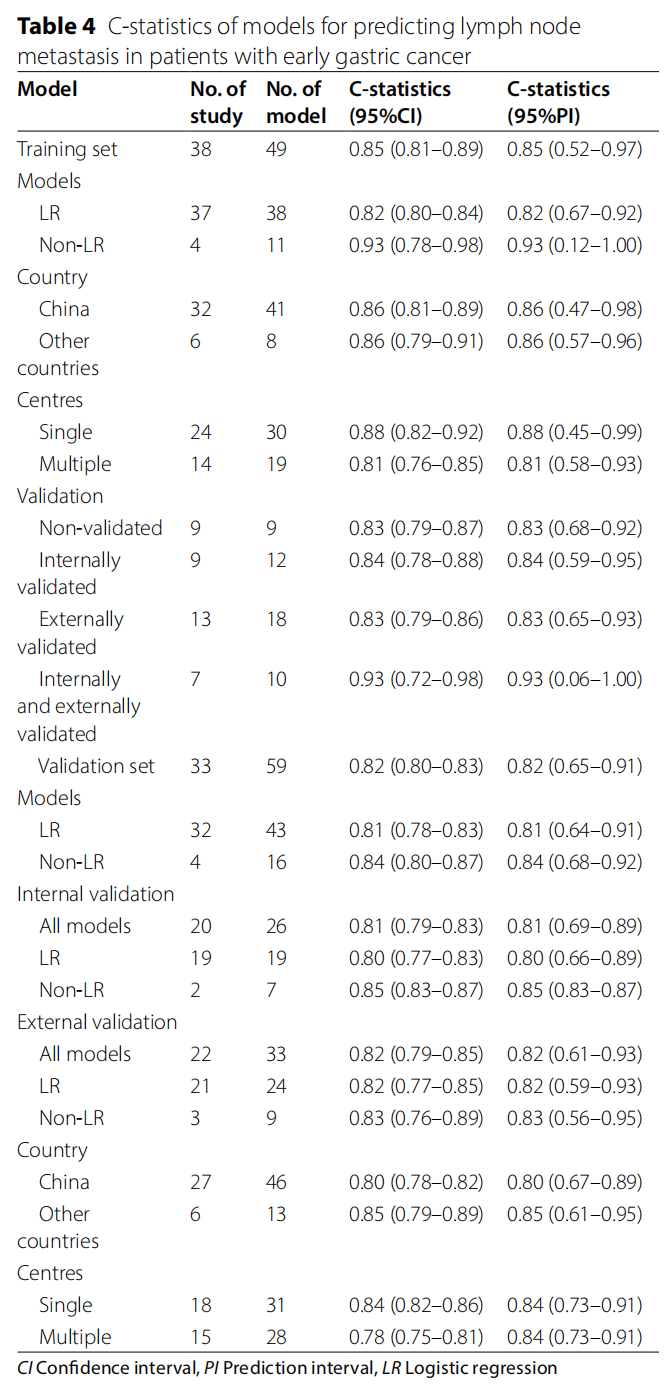Click the No. of model column header
The image size is (669, 1391).
(x=295, y=102)
